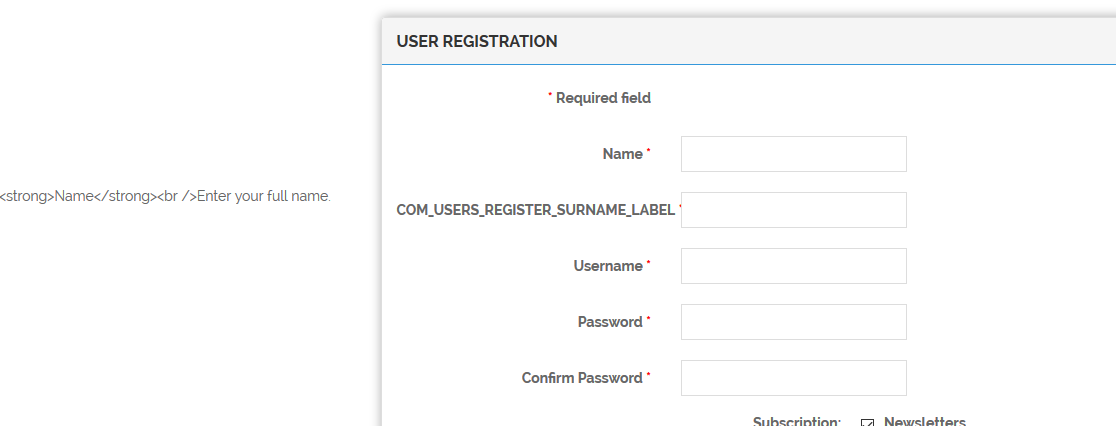Click the Subscription label
This screenshot has width=1116, height=426.
[x=796, y=422]
